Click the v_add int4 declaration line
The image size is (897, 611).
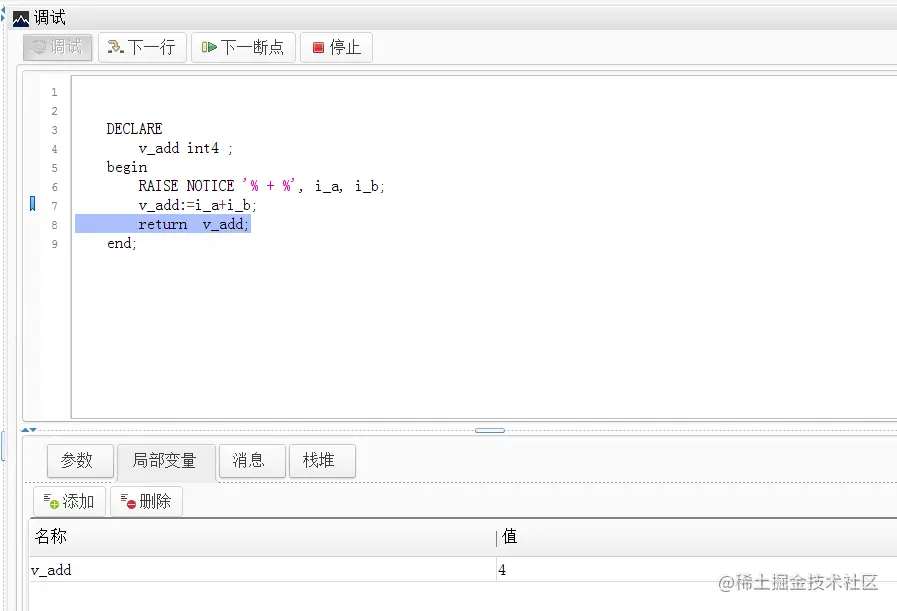point(185,148)
